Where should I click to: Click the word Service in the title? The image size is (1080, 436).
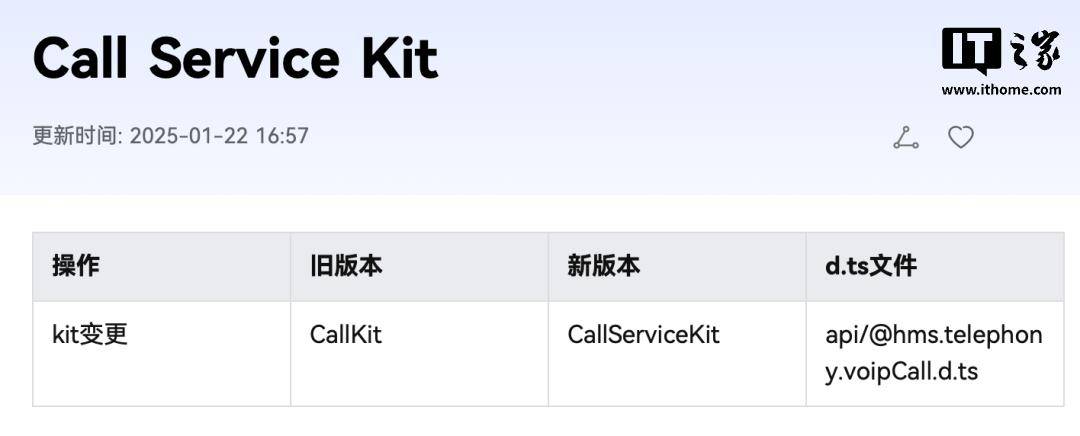pos(245,59)
